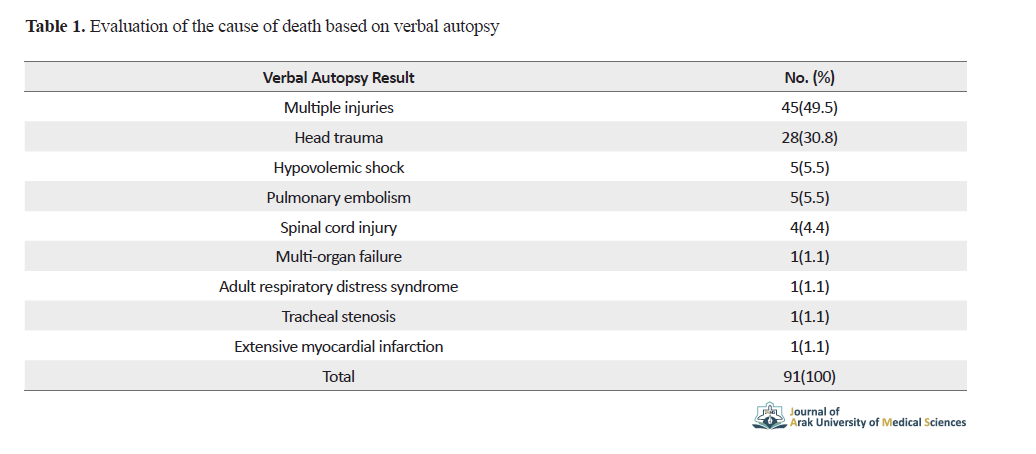This screenshot has width=1036, height=454.
Task: Click the total value 91(100)
Action: coord(809,376)
